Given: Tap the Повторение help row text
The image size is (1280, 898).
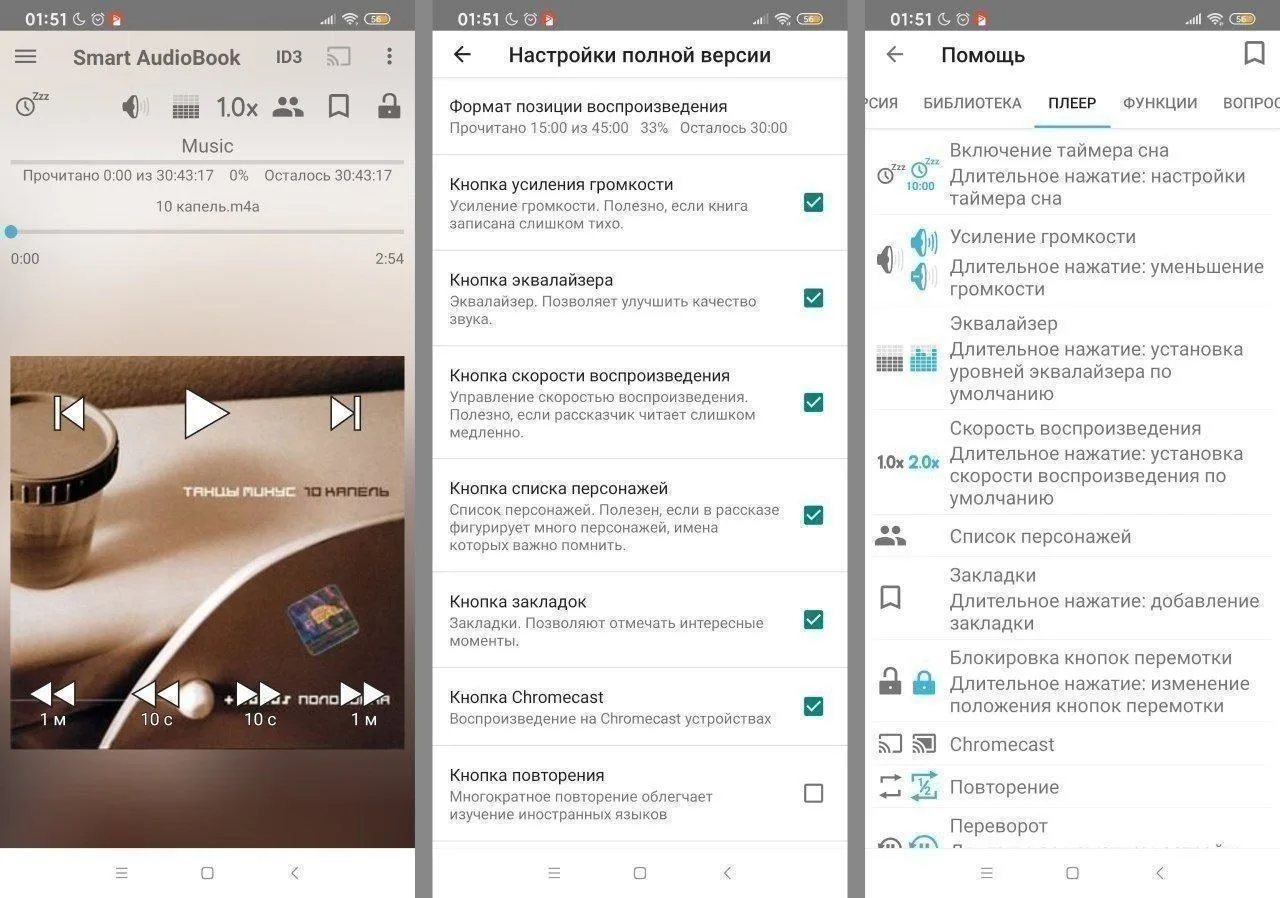Looking at the screenshot, I should [x=1004, y=787].
